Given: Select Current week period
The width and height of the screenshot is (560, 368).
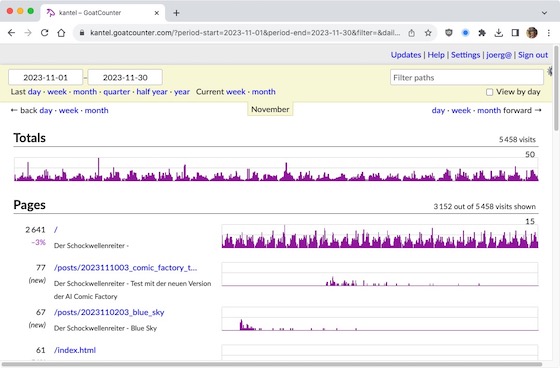Looking at the screenshot, I should [x=236, y=92].
